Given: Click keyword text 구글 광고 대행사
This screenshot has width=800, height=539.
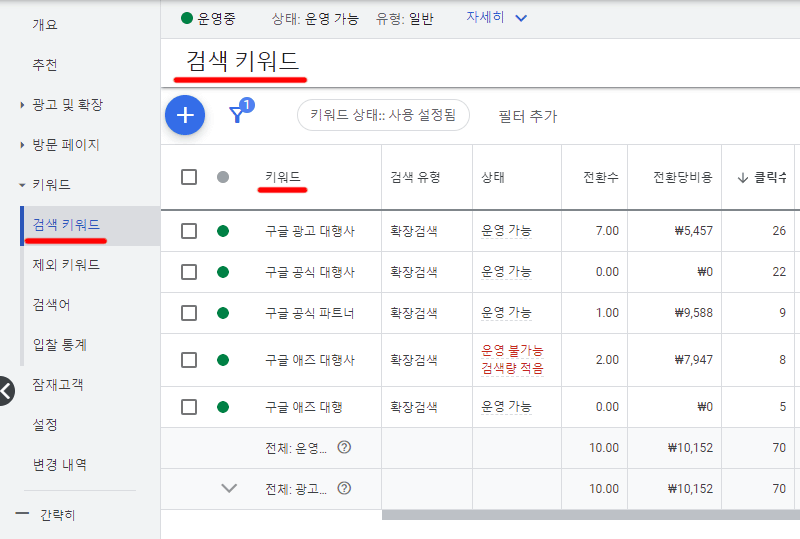Looking at the screenshot, I should 310,231.
